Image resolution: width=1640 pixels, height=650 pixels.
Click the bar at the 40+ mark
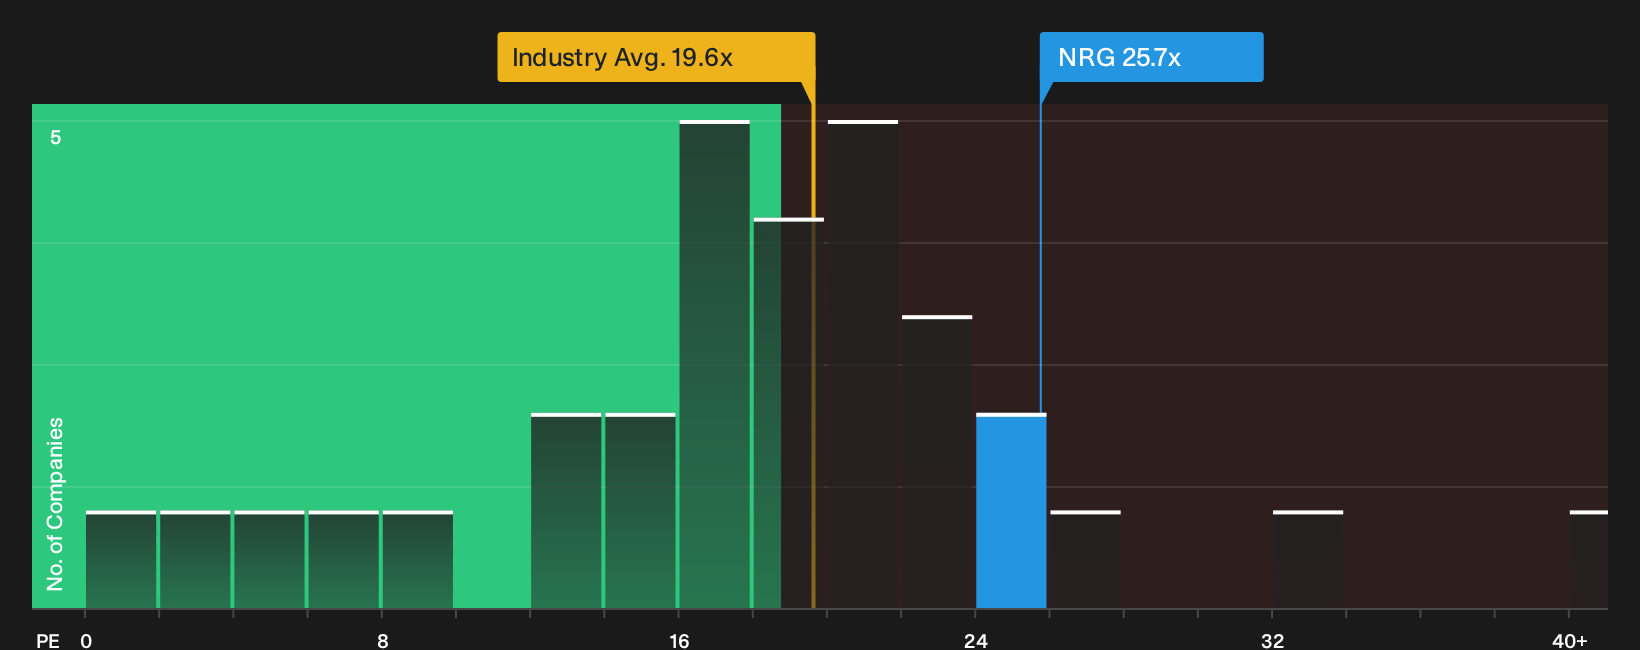1588,560
